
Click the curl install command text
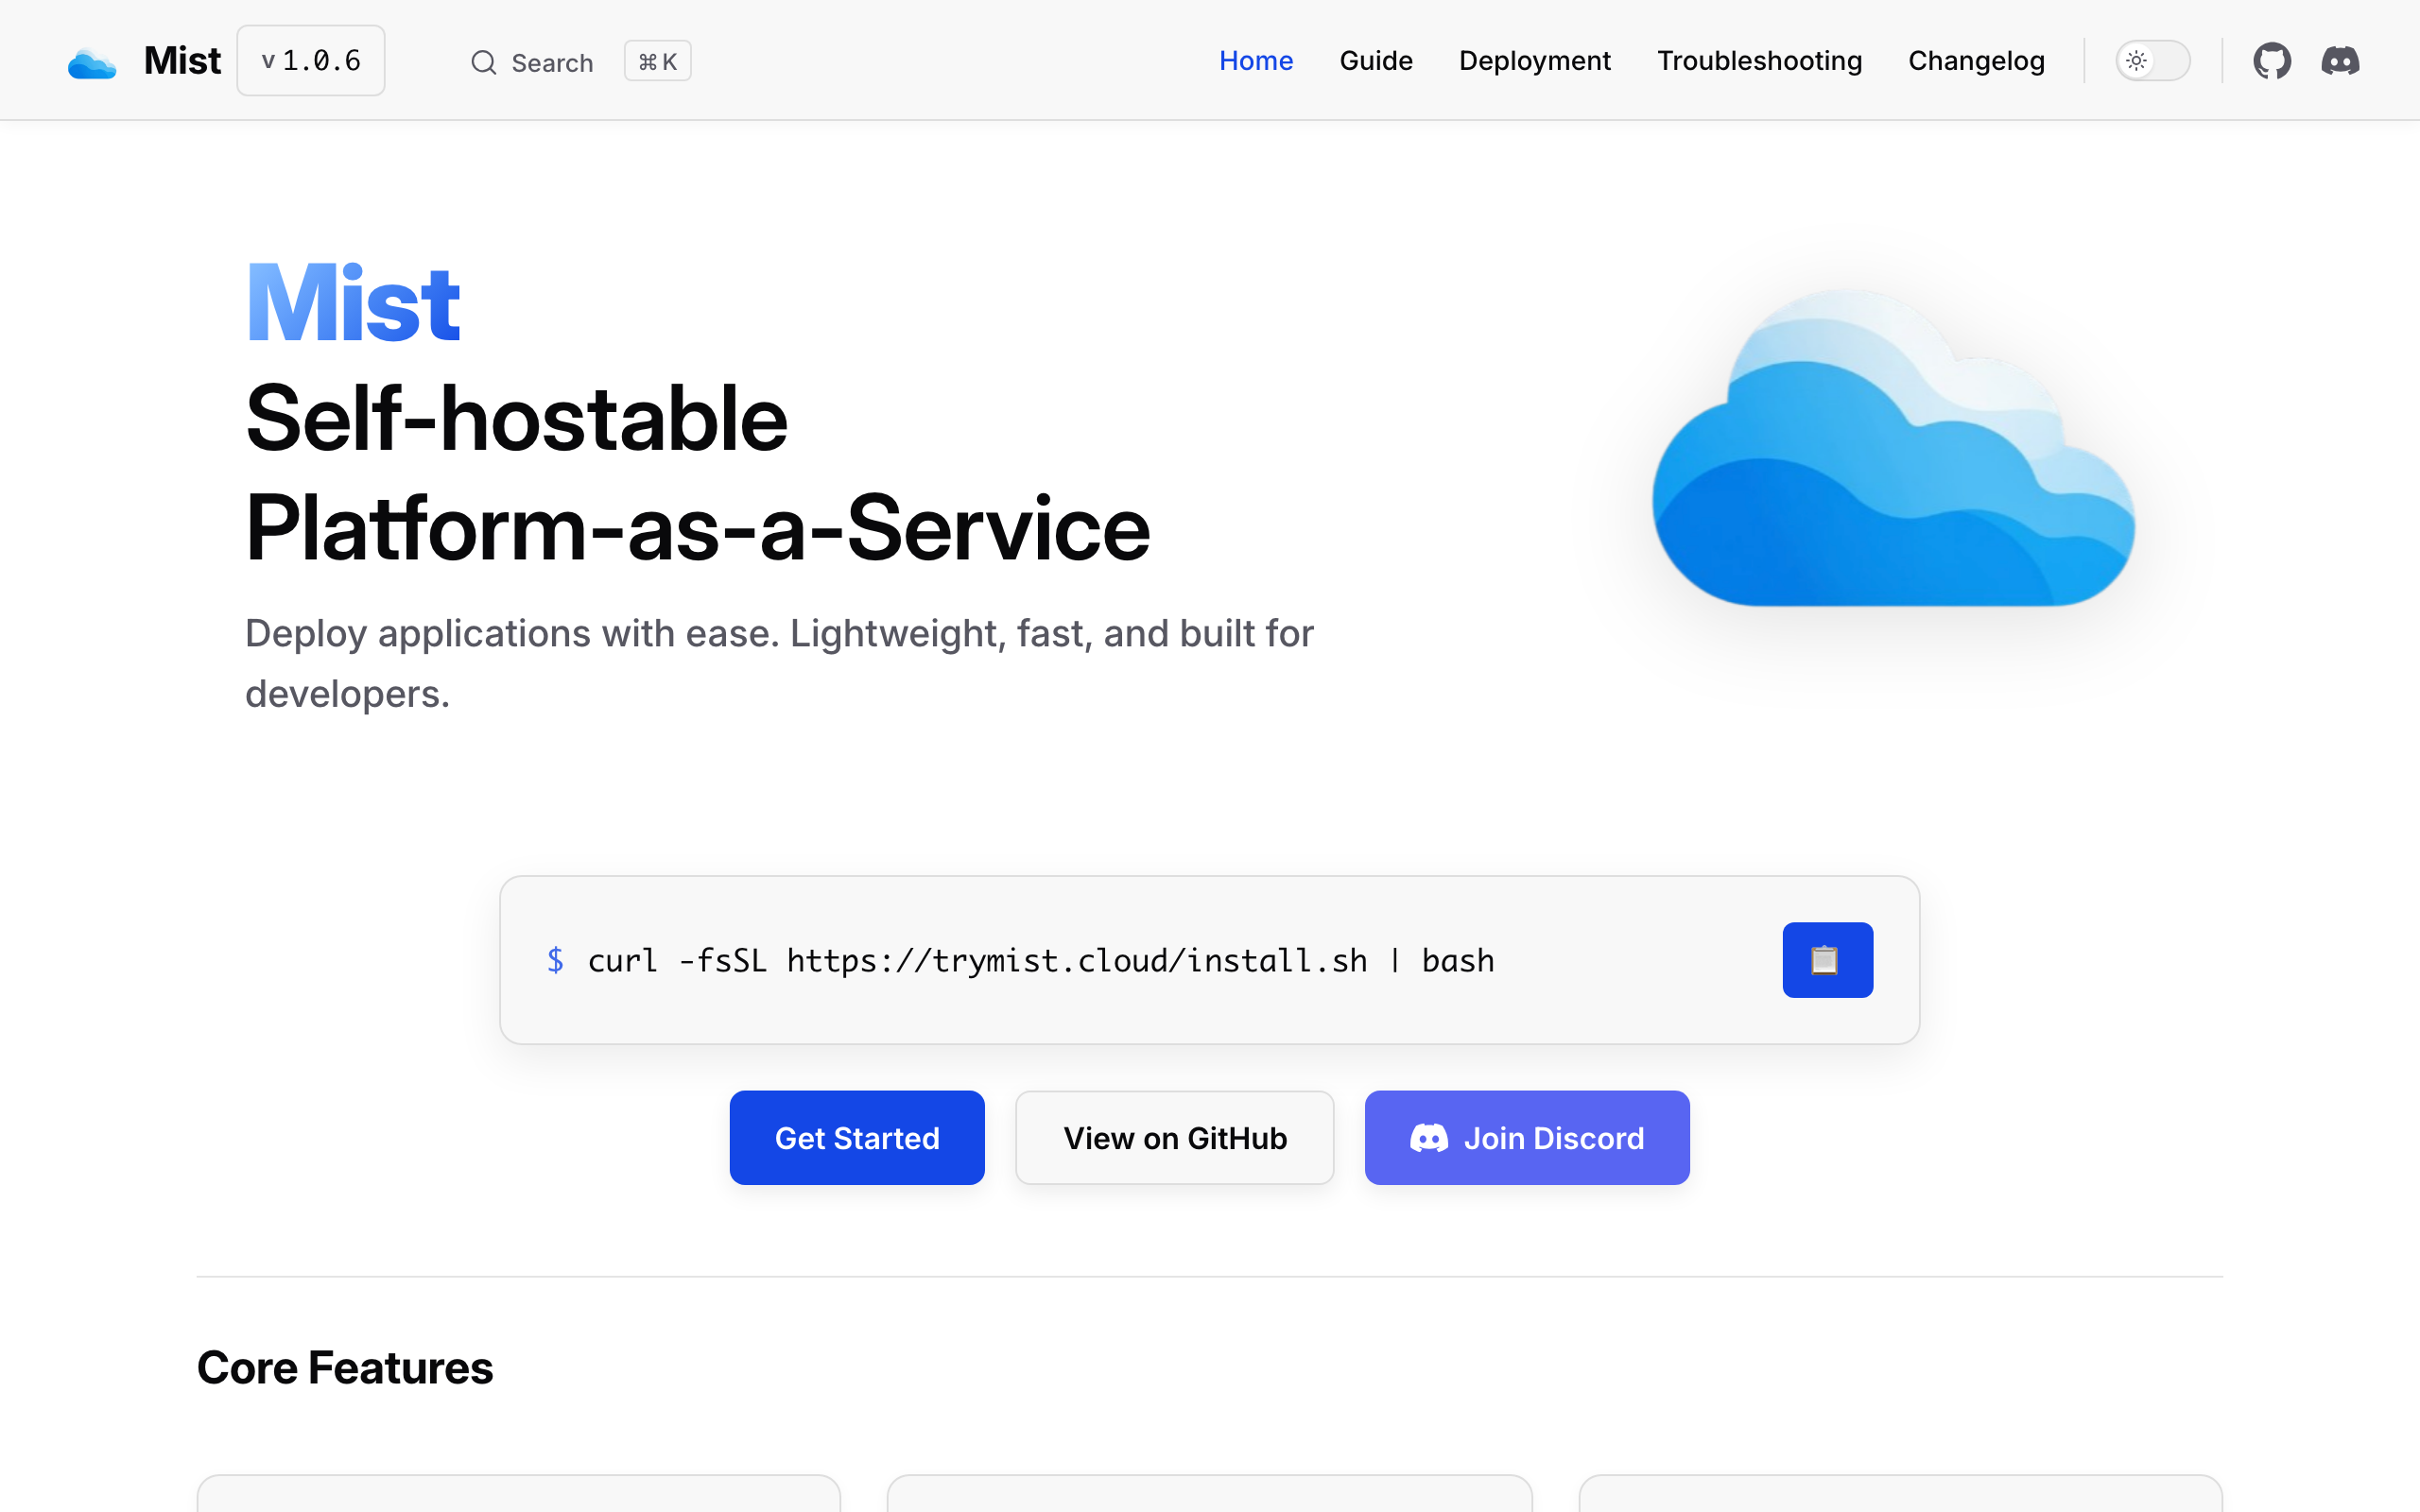click(x=1040, y=960)
